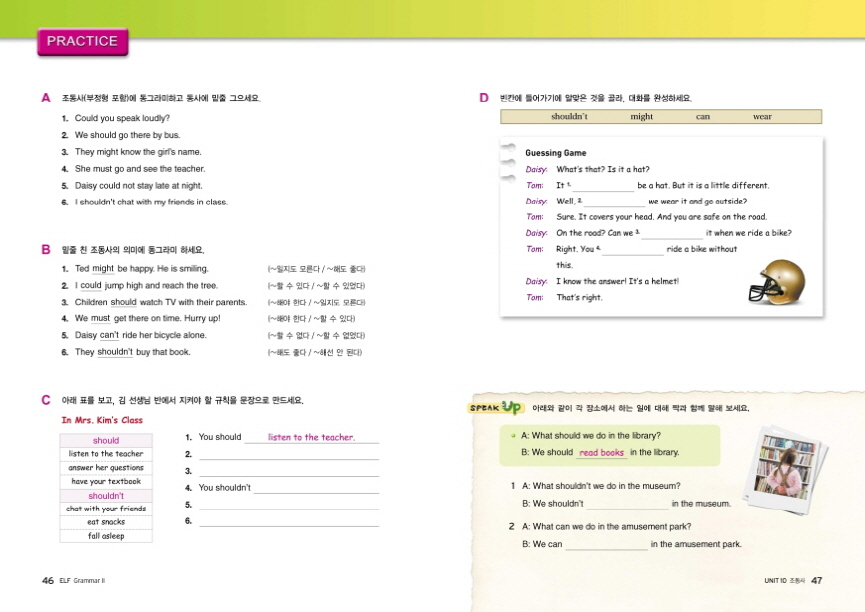The width and height of the screenshot is (865, 612).
Task: Select "shouldn't" in the word bank
Action: (569, 117)
